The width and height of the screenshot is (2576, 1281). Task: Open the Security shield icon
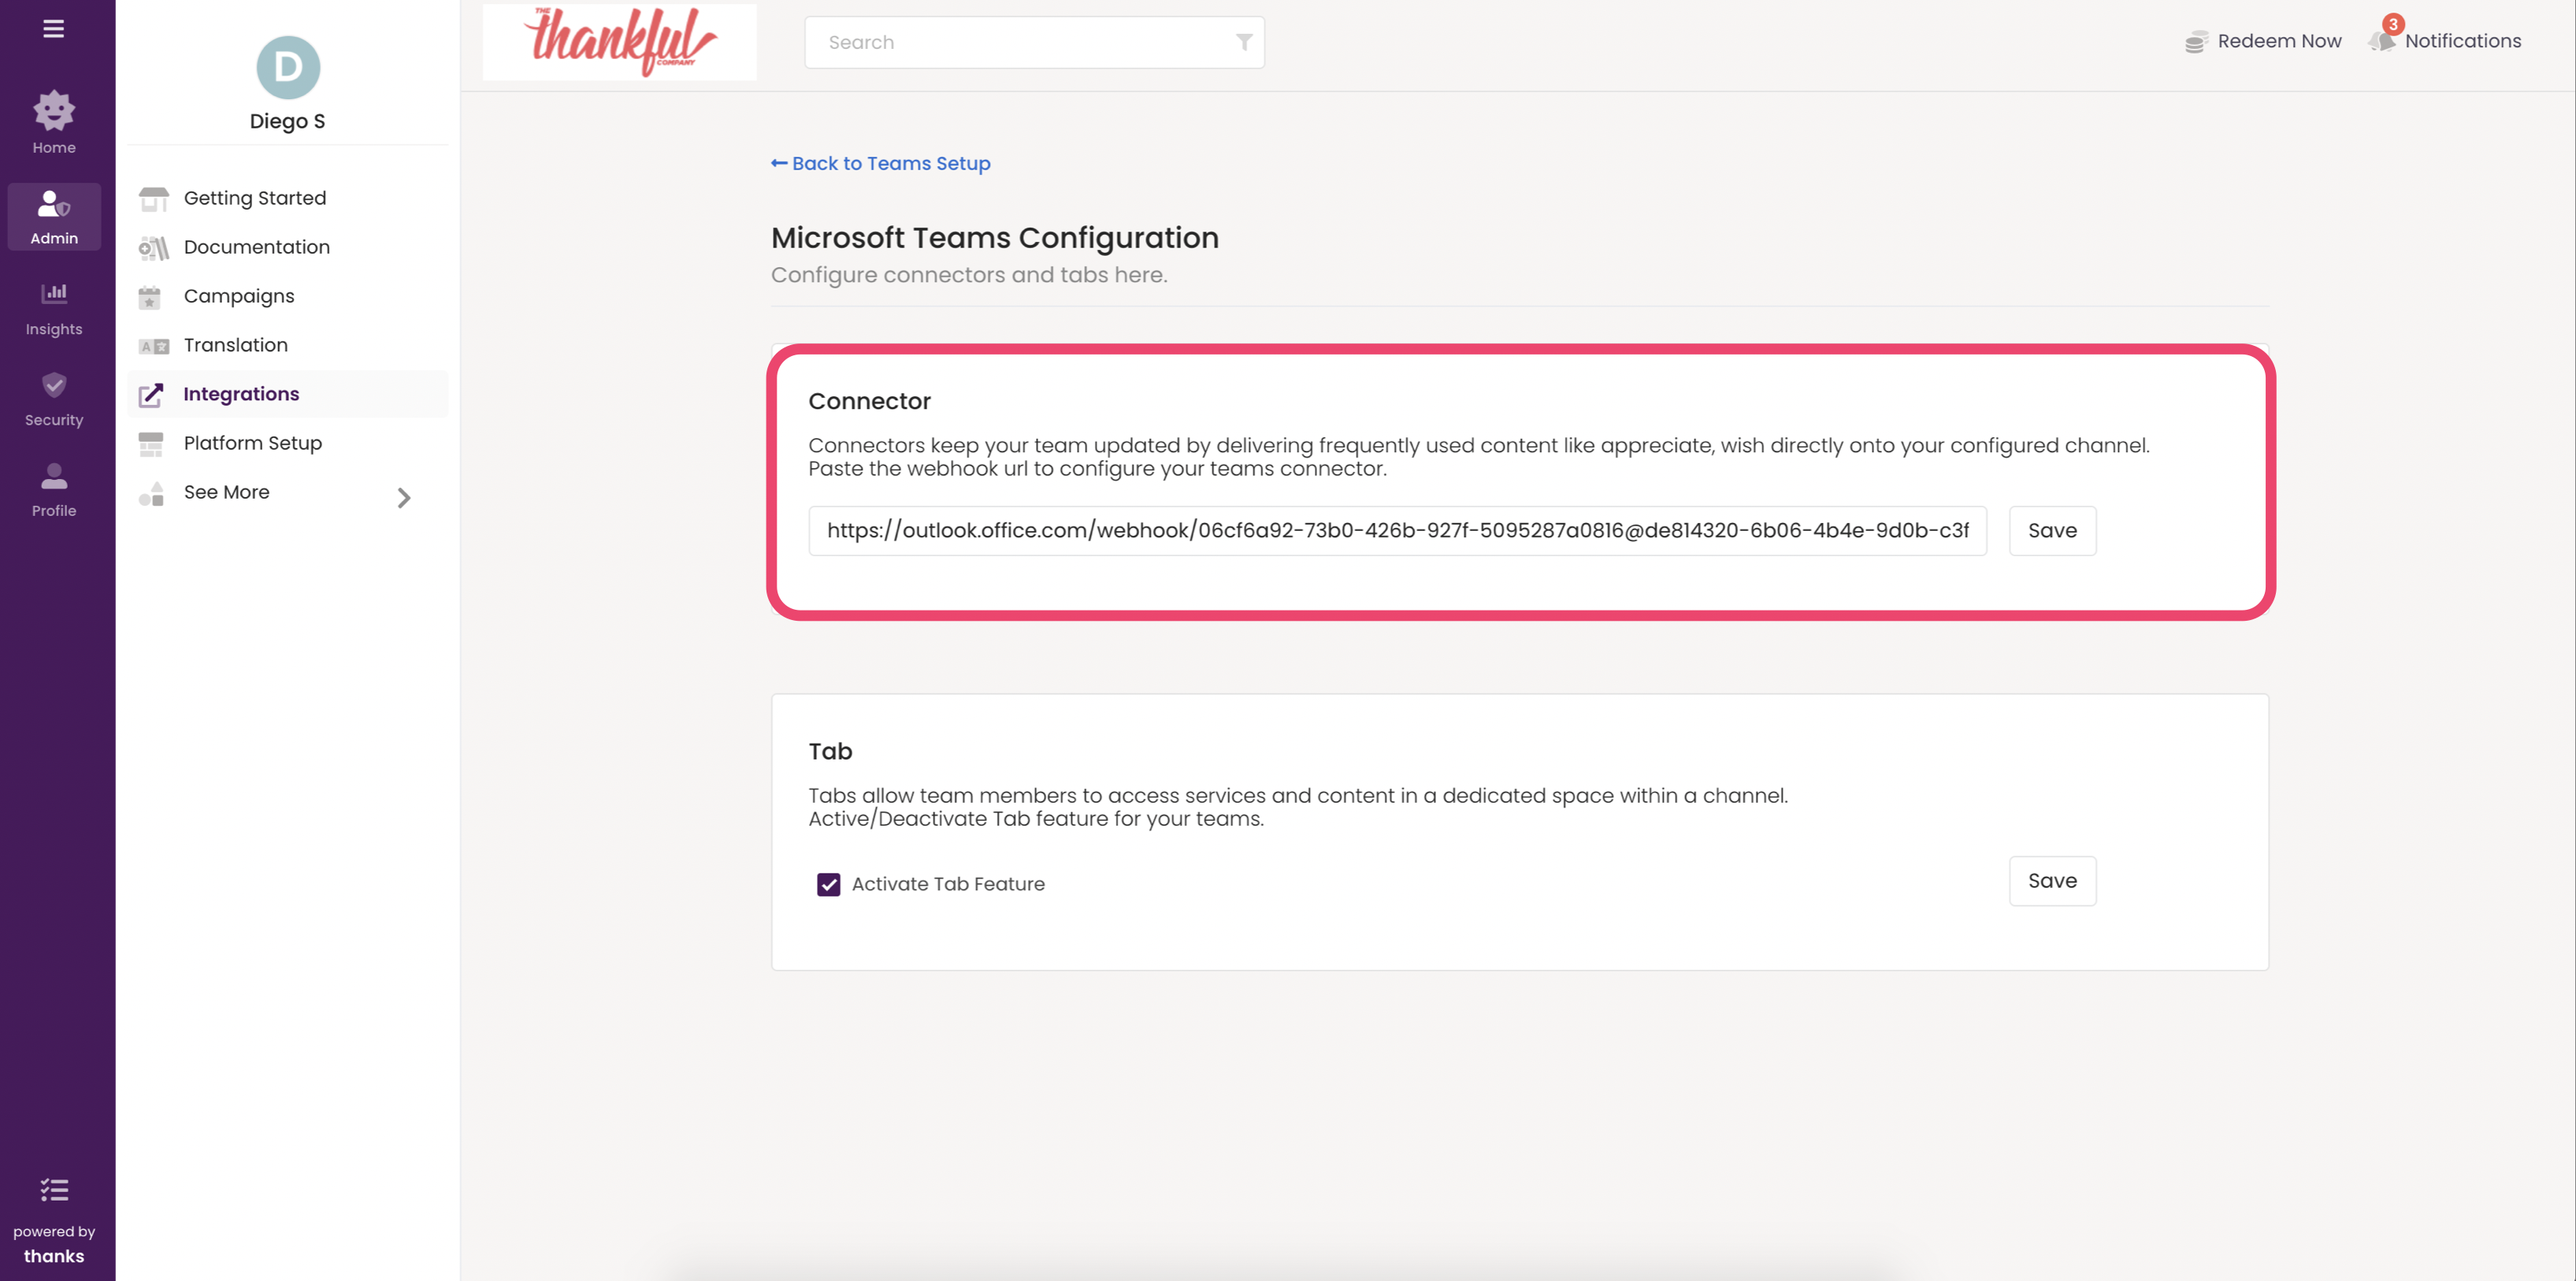(54, 386)
